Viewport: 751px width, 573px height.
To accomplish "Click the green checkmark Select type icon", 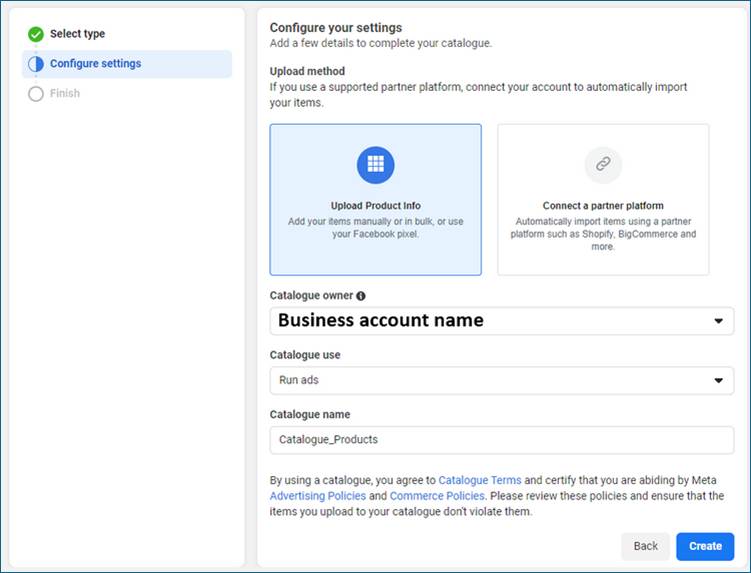I will [36, 34].
